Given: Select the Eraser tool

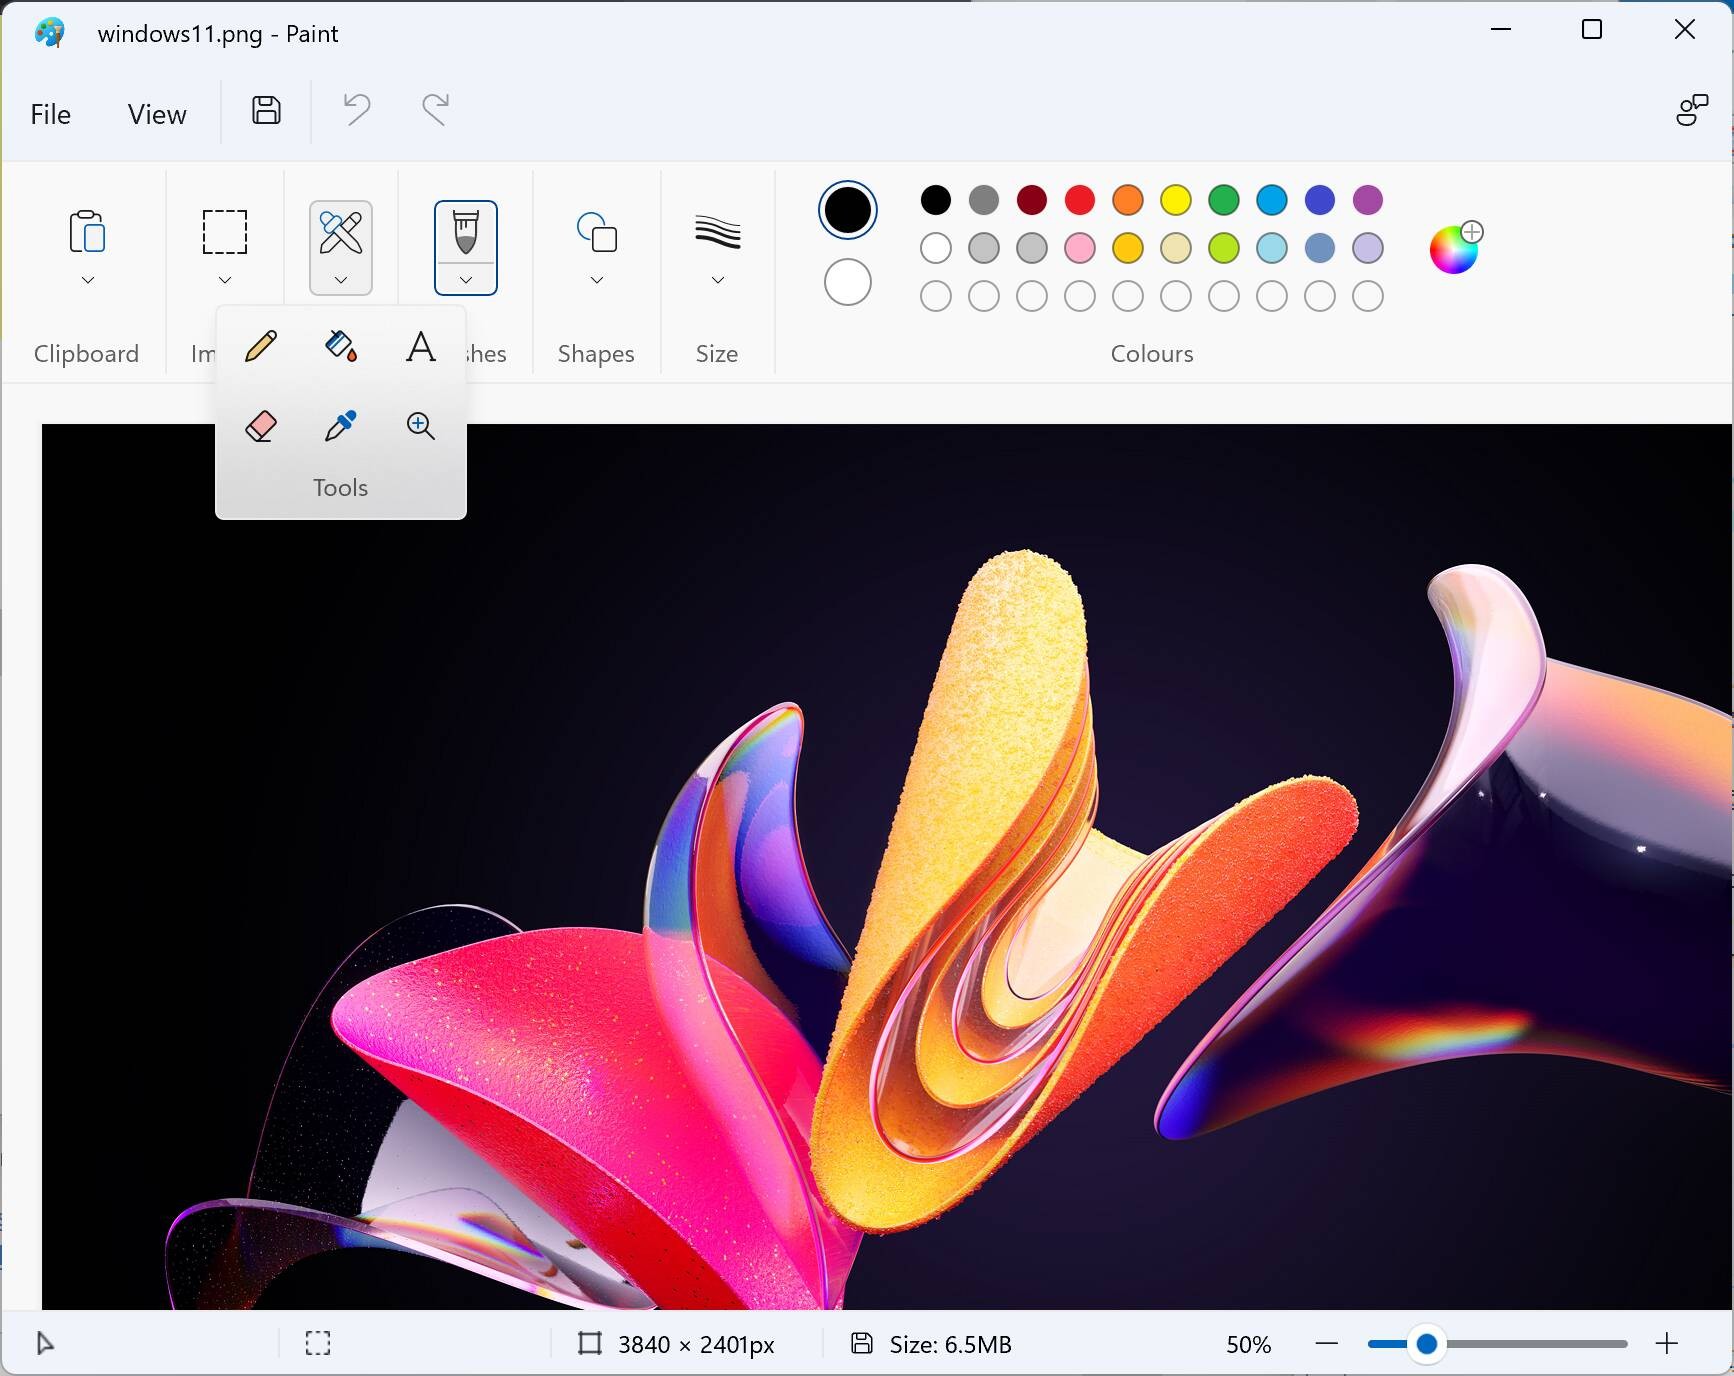Looking at the screenshot, I should pyautogui.click(x=261, y=427).
